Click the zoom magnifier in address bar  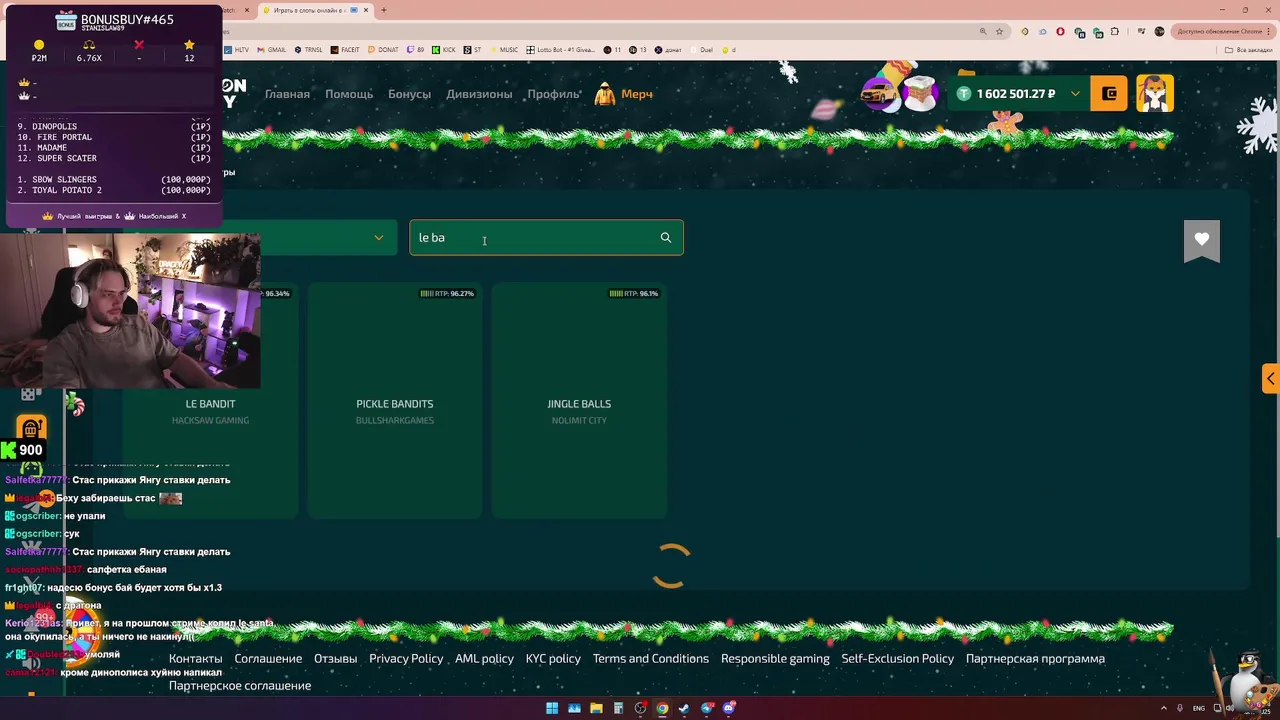983,31
